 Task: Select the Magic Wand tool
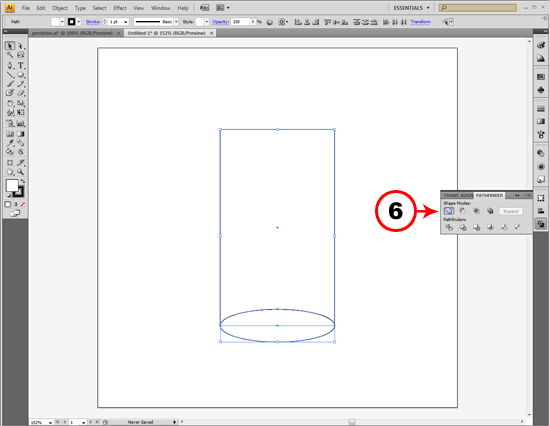tap(10, 55)
